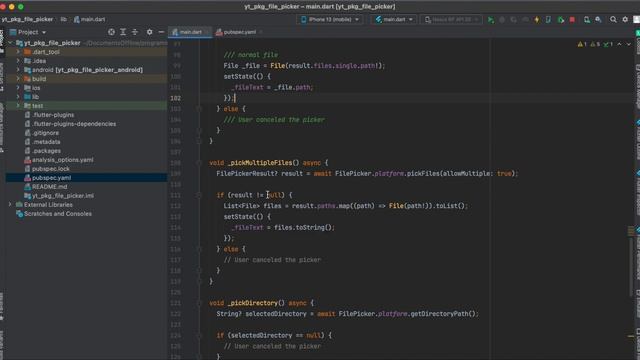Open Project panel options gear icon

tap(149, 32)
